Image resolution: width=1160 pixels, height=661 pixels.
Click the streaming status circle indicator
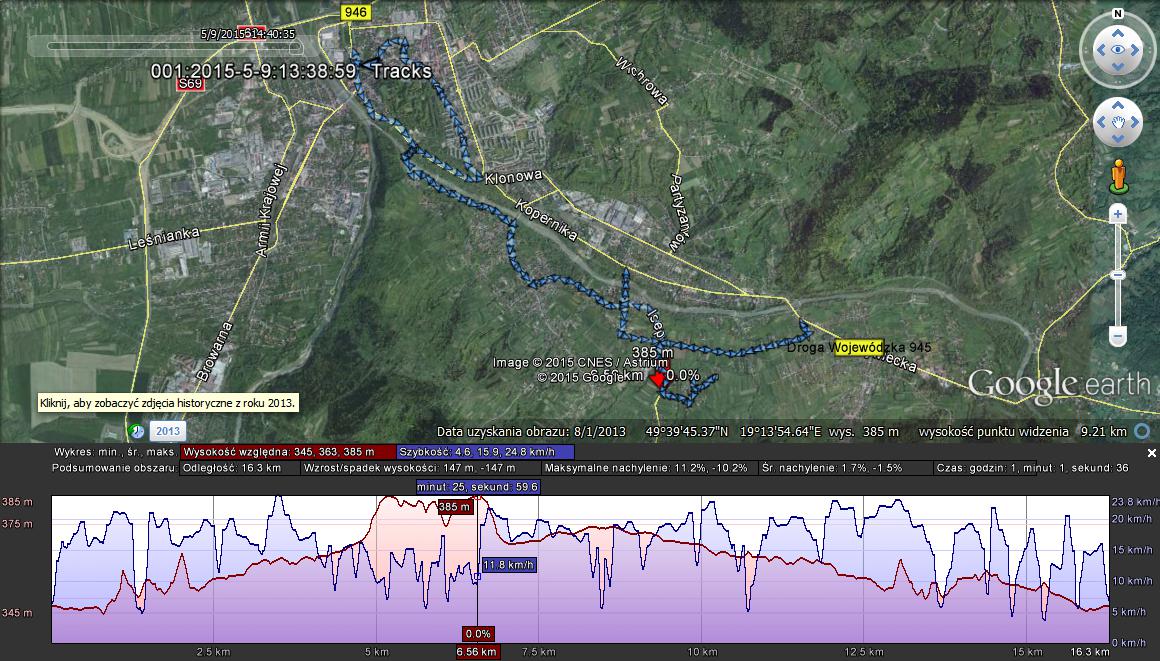[1143, 431]
